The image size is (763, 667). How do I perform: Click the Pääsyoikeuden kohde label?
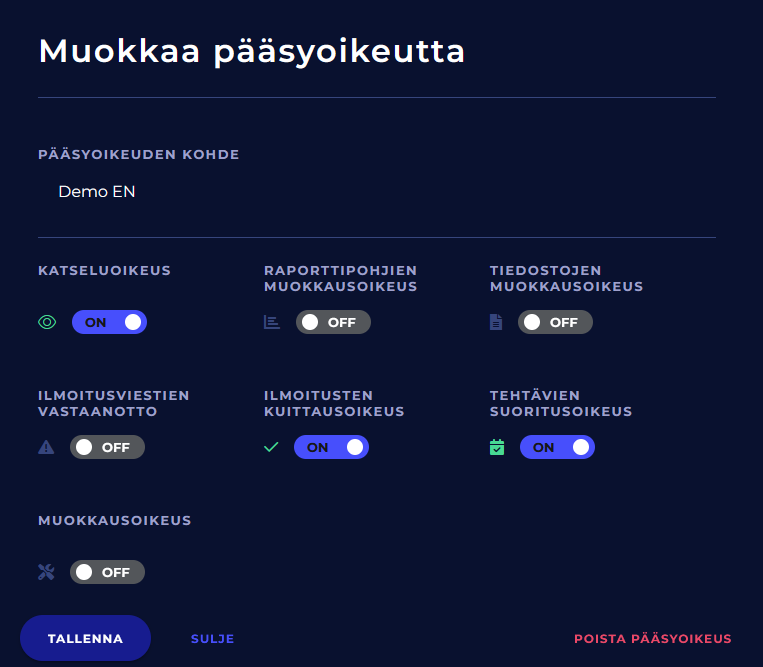click(138, 155)
